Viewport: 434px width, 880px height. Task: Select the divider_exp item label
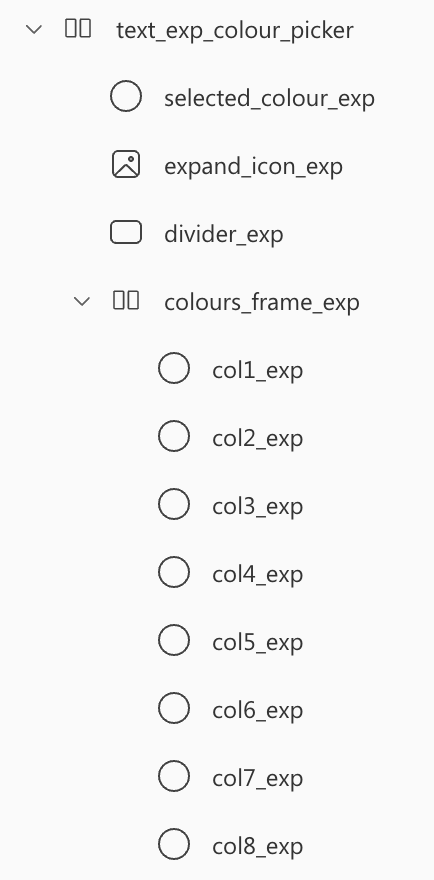[223, 234]
